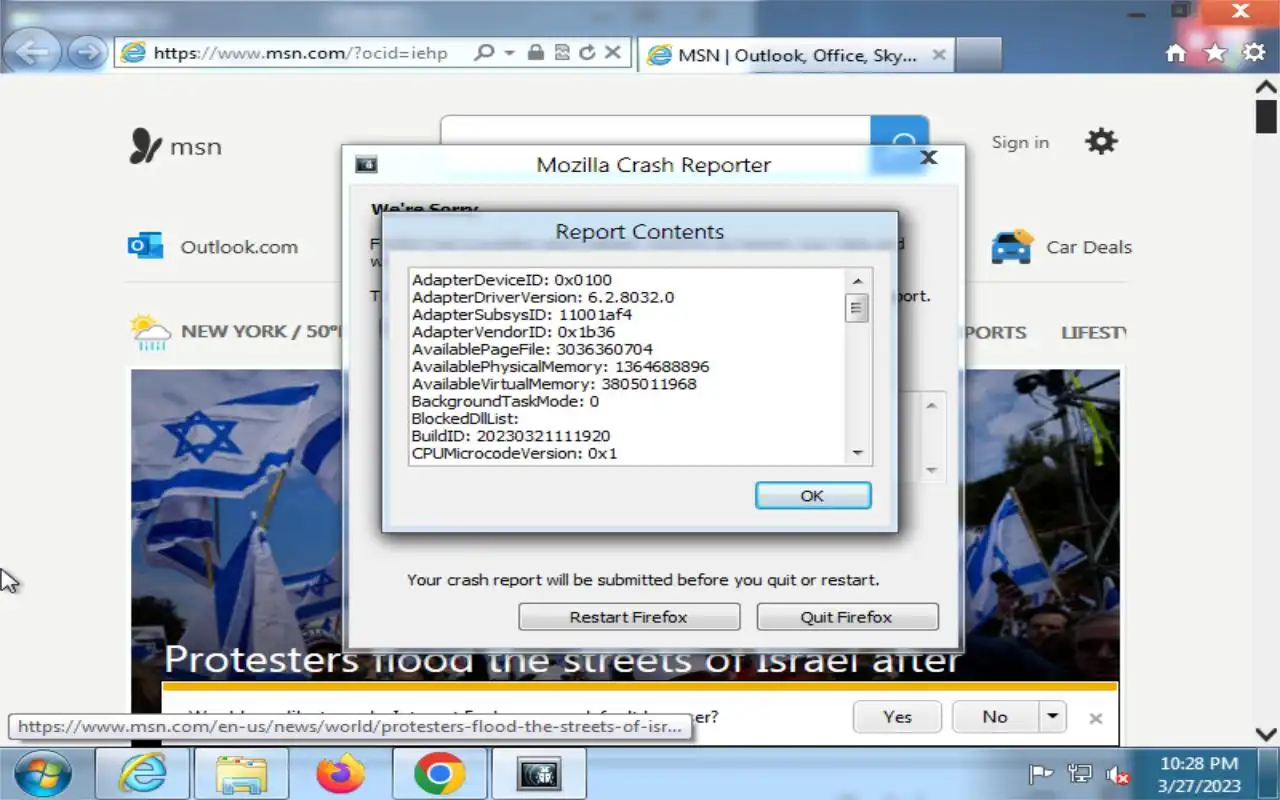Click the report contents scrollbar down arrow
Viewport: 1280px width, 800px height.
pos(857,453)
